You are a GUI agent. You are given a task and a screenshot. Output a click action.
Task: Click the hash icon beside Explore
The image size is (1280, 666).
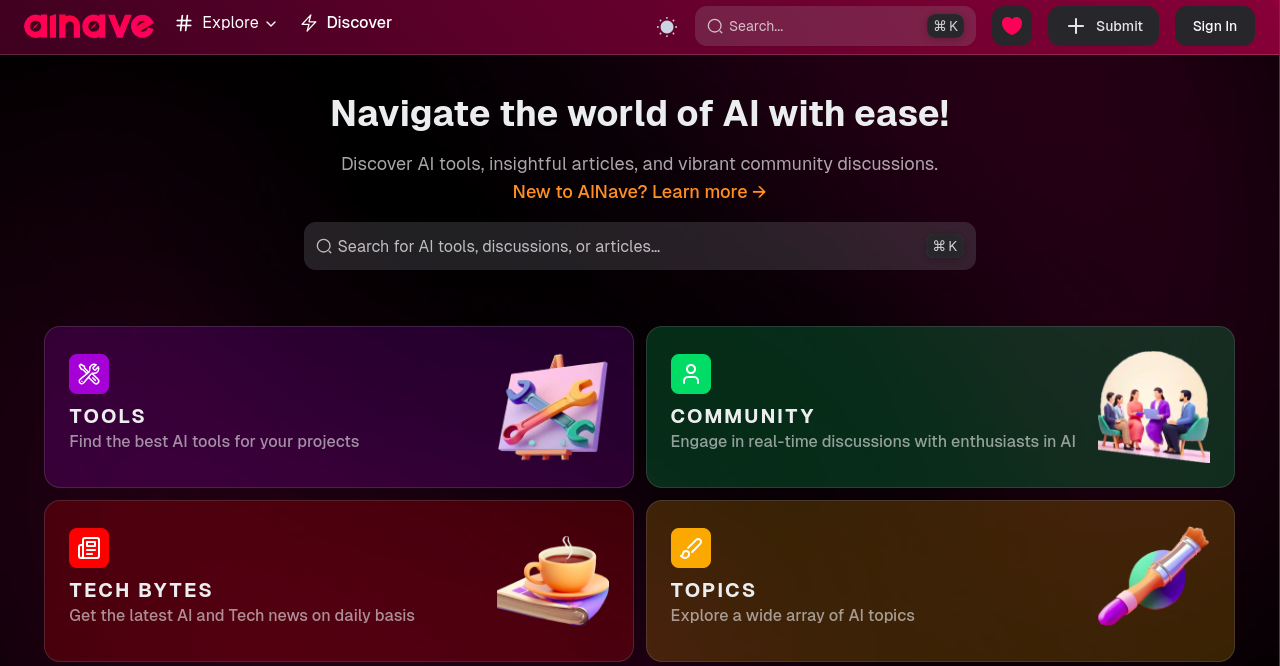(184, 23)
